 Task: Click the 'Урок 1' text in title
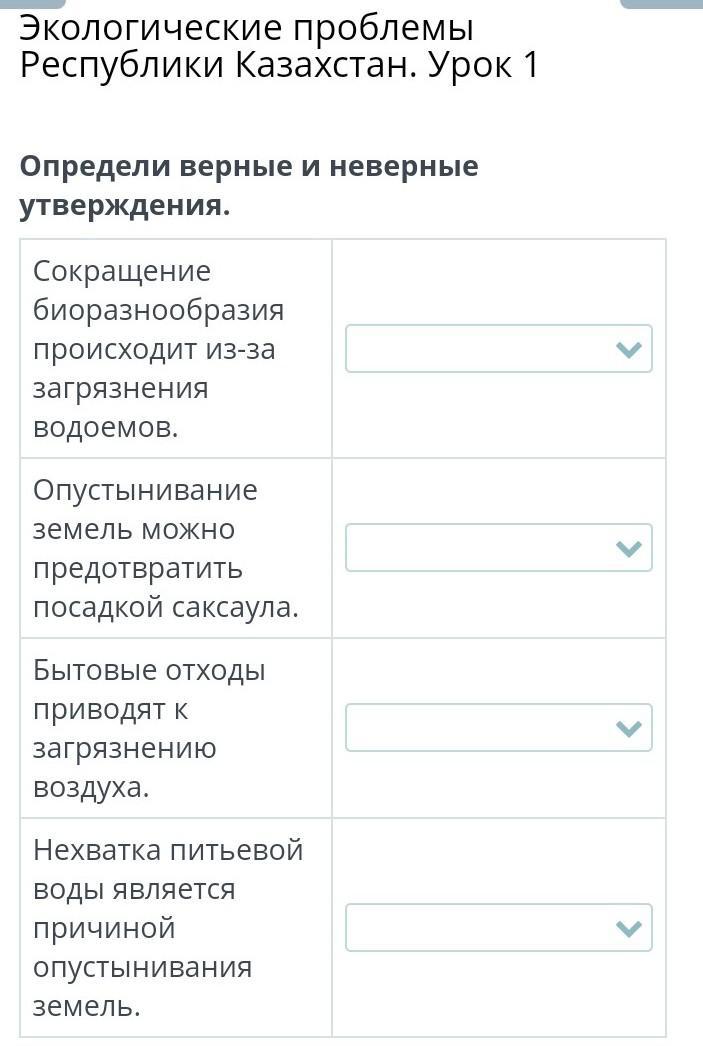click(x=483, y=65)
